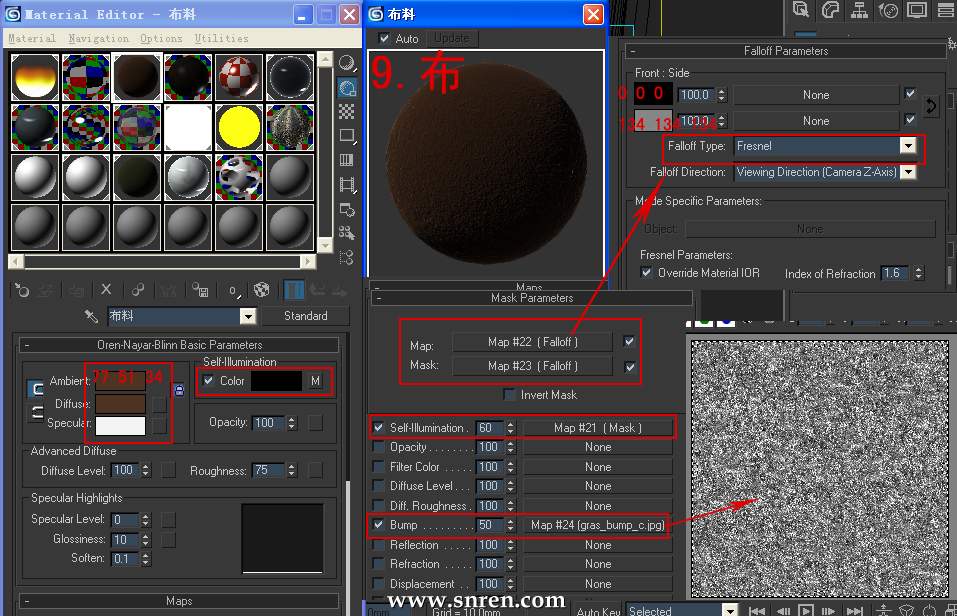
Task: Click the Ambient-Diffuse lock icon
Action: pos(179,390)
